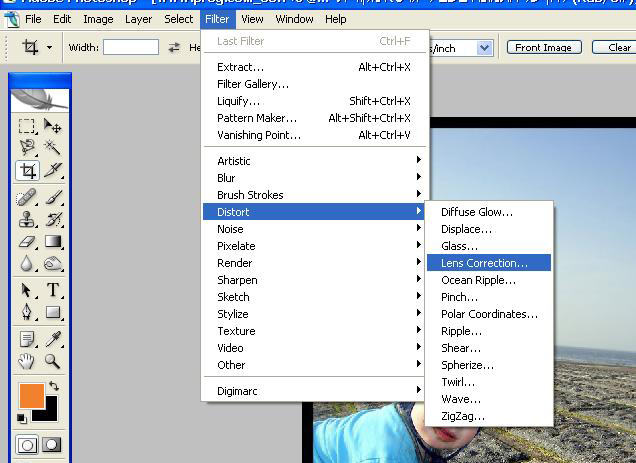
Task: Click the swap width and height arrows
Action: 174,47
